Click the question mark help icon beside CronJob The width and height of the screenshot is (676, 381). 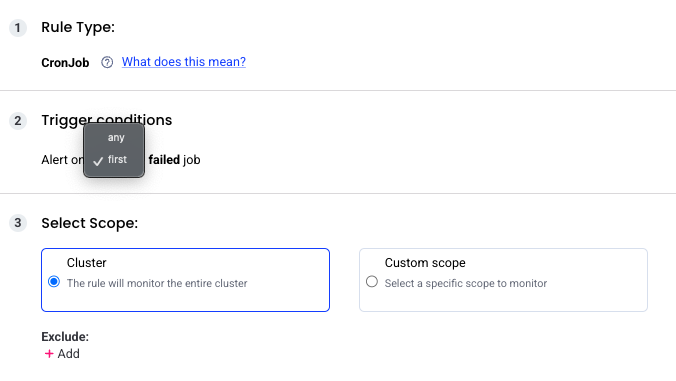pos(107,62)
